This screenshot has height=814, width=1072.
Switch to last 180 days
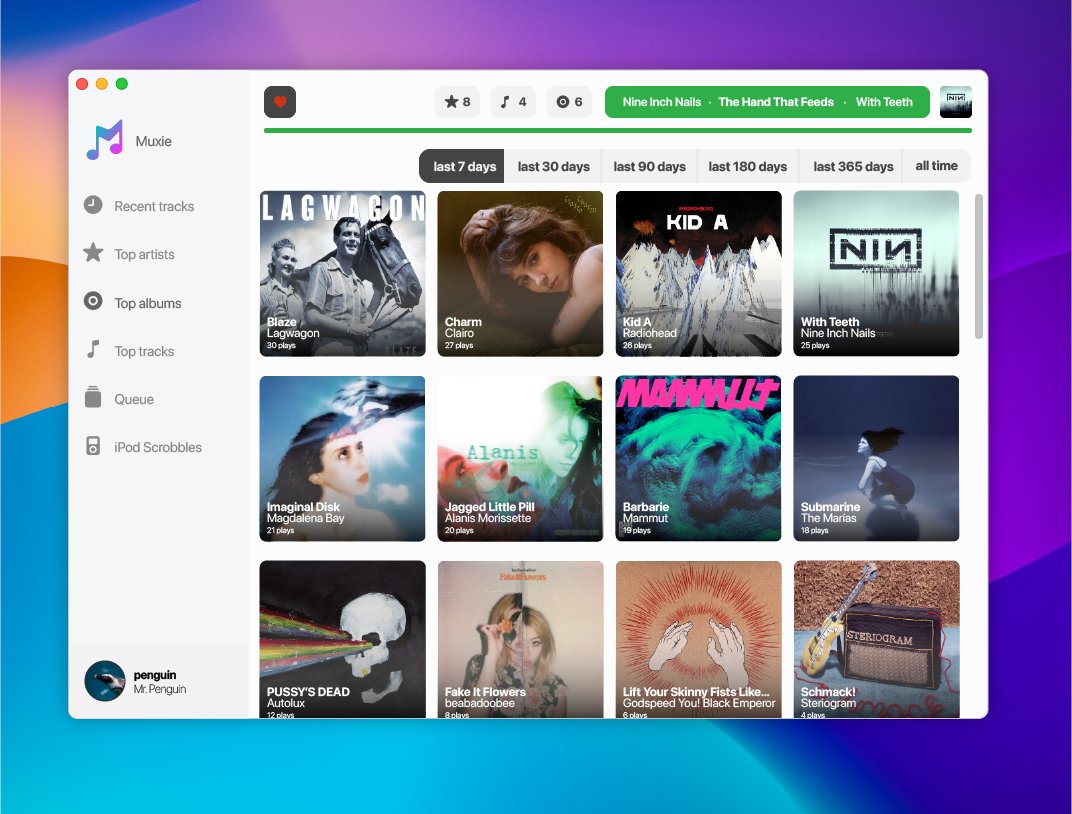(747, 166)
